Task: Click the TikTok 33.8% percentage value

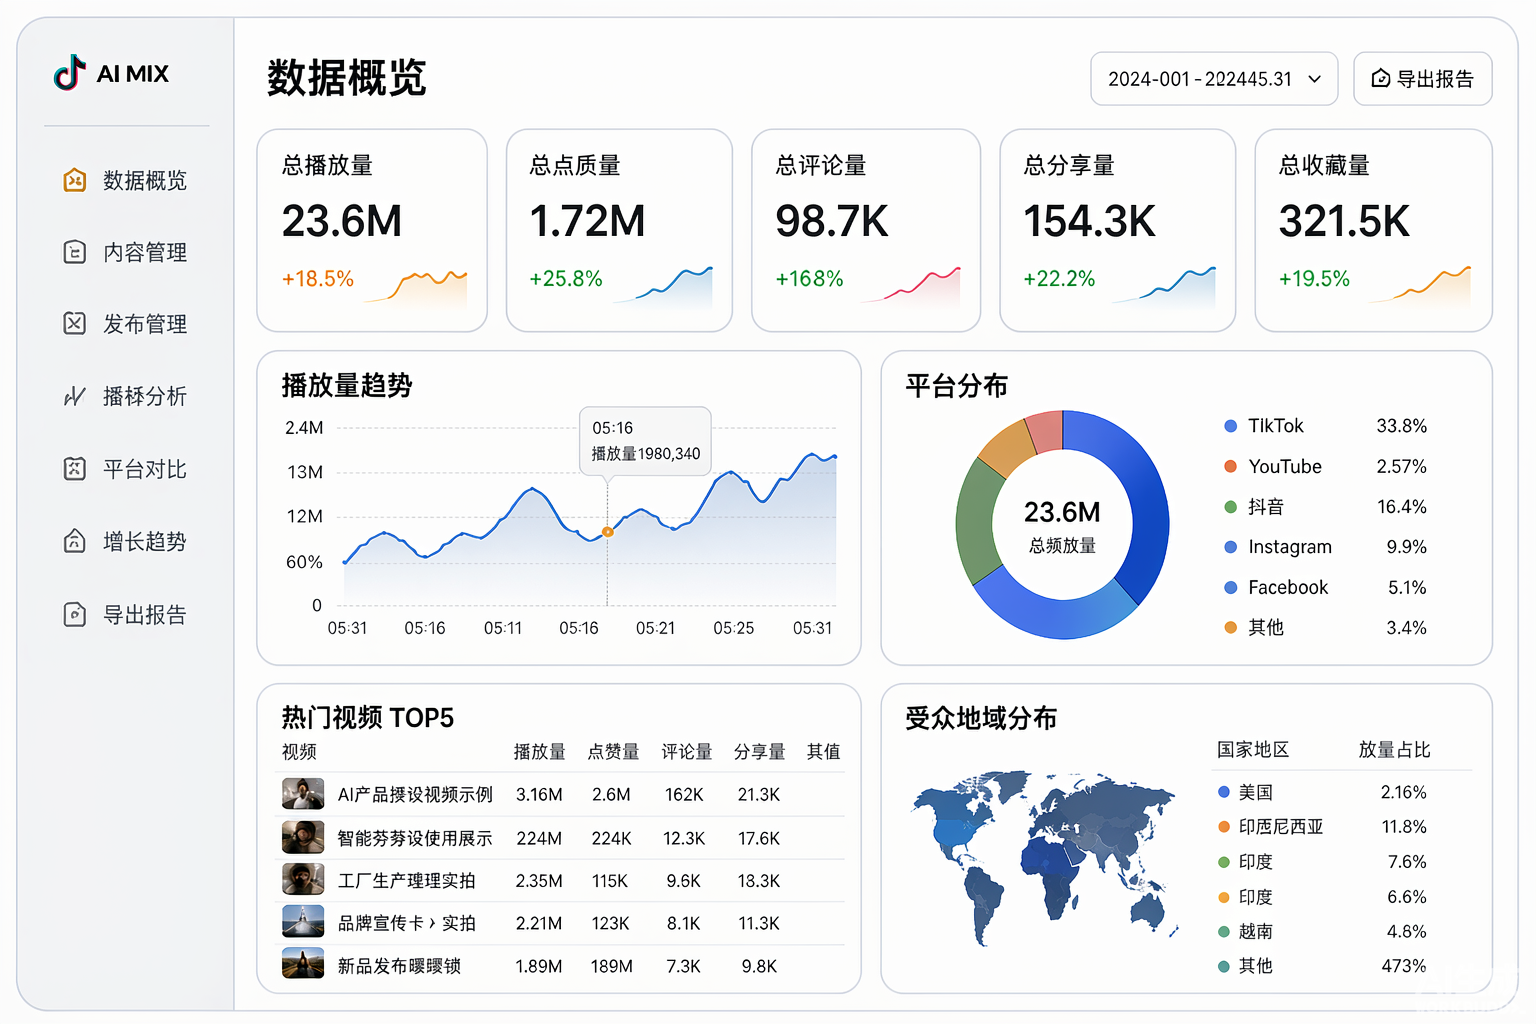Action: point(1401,426)
